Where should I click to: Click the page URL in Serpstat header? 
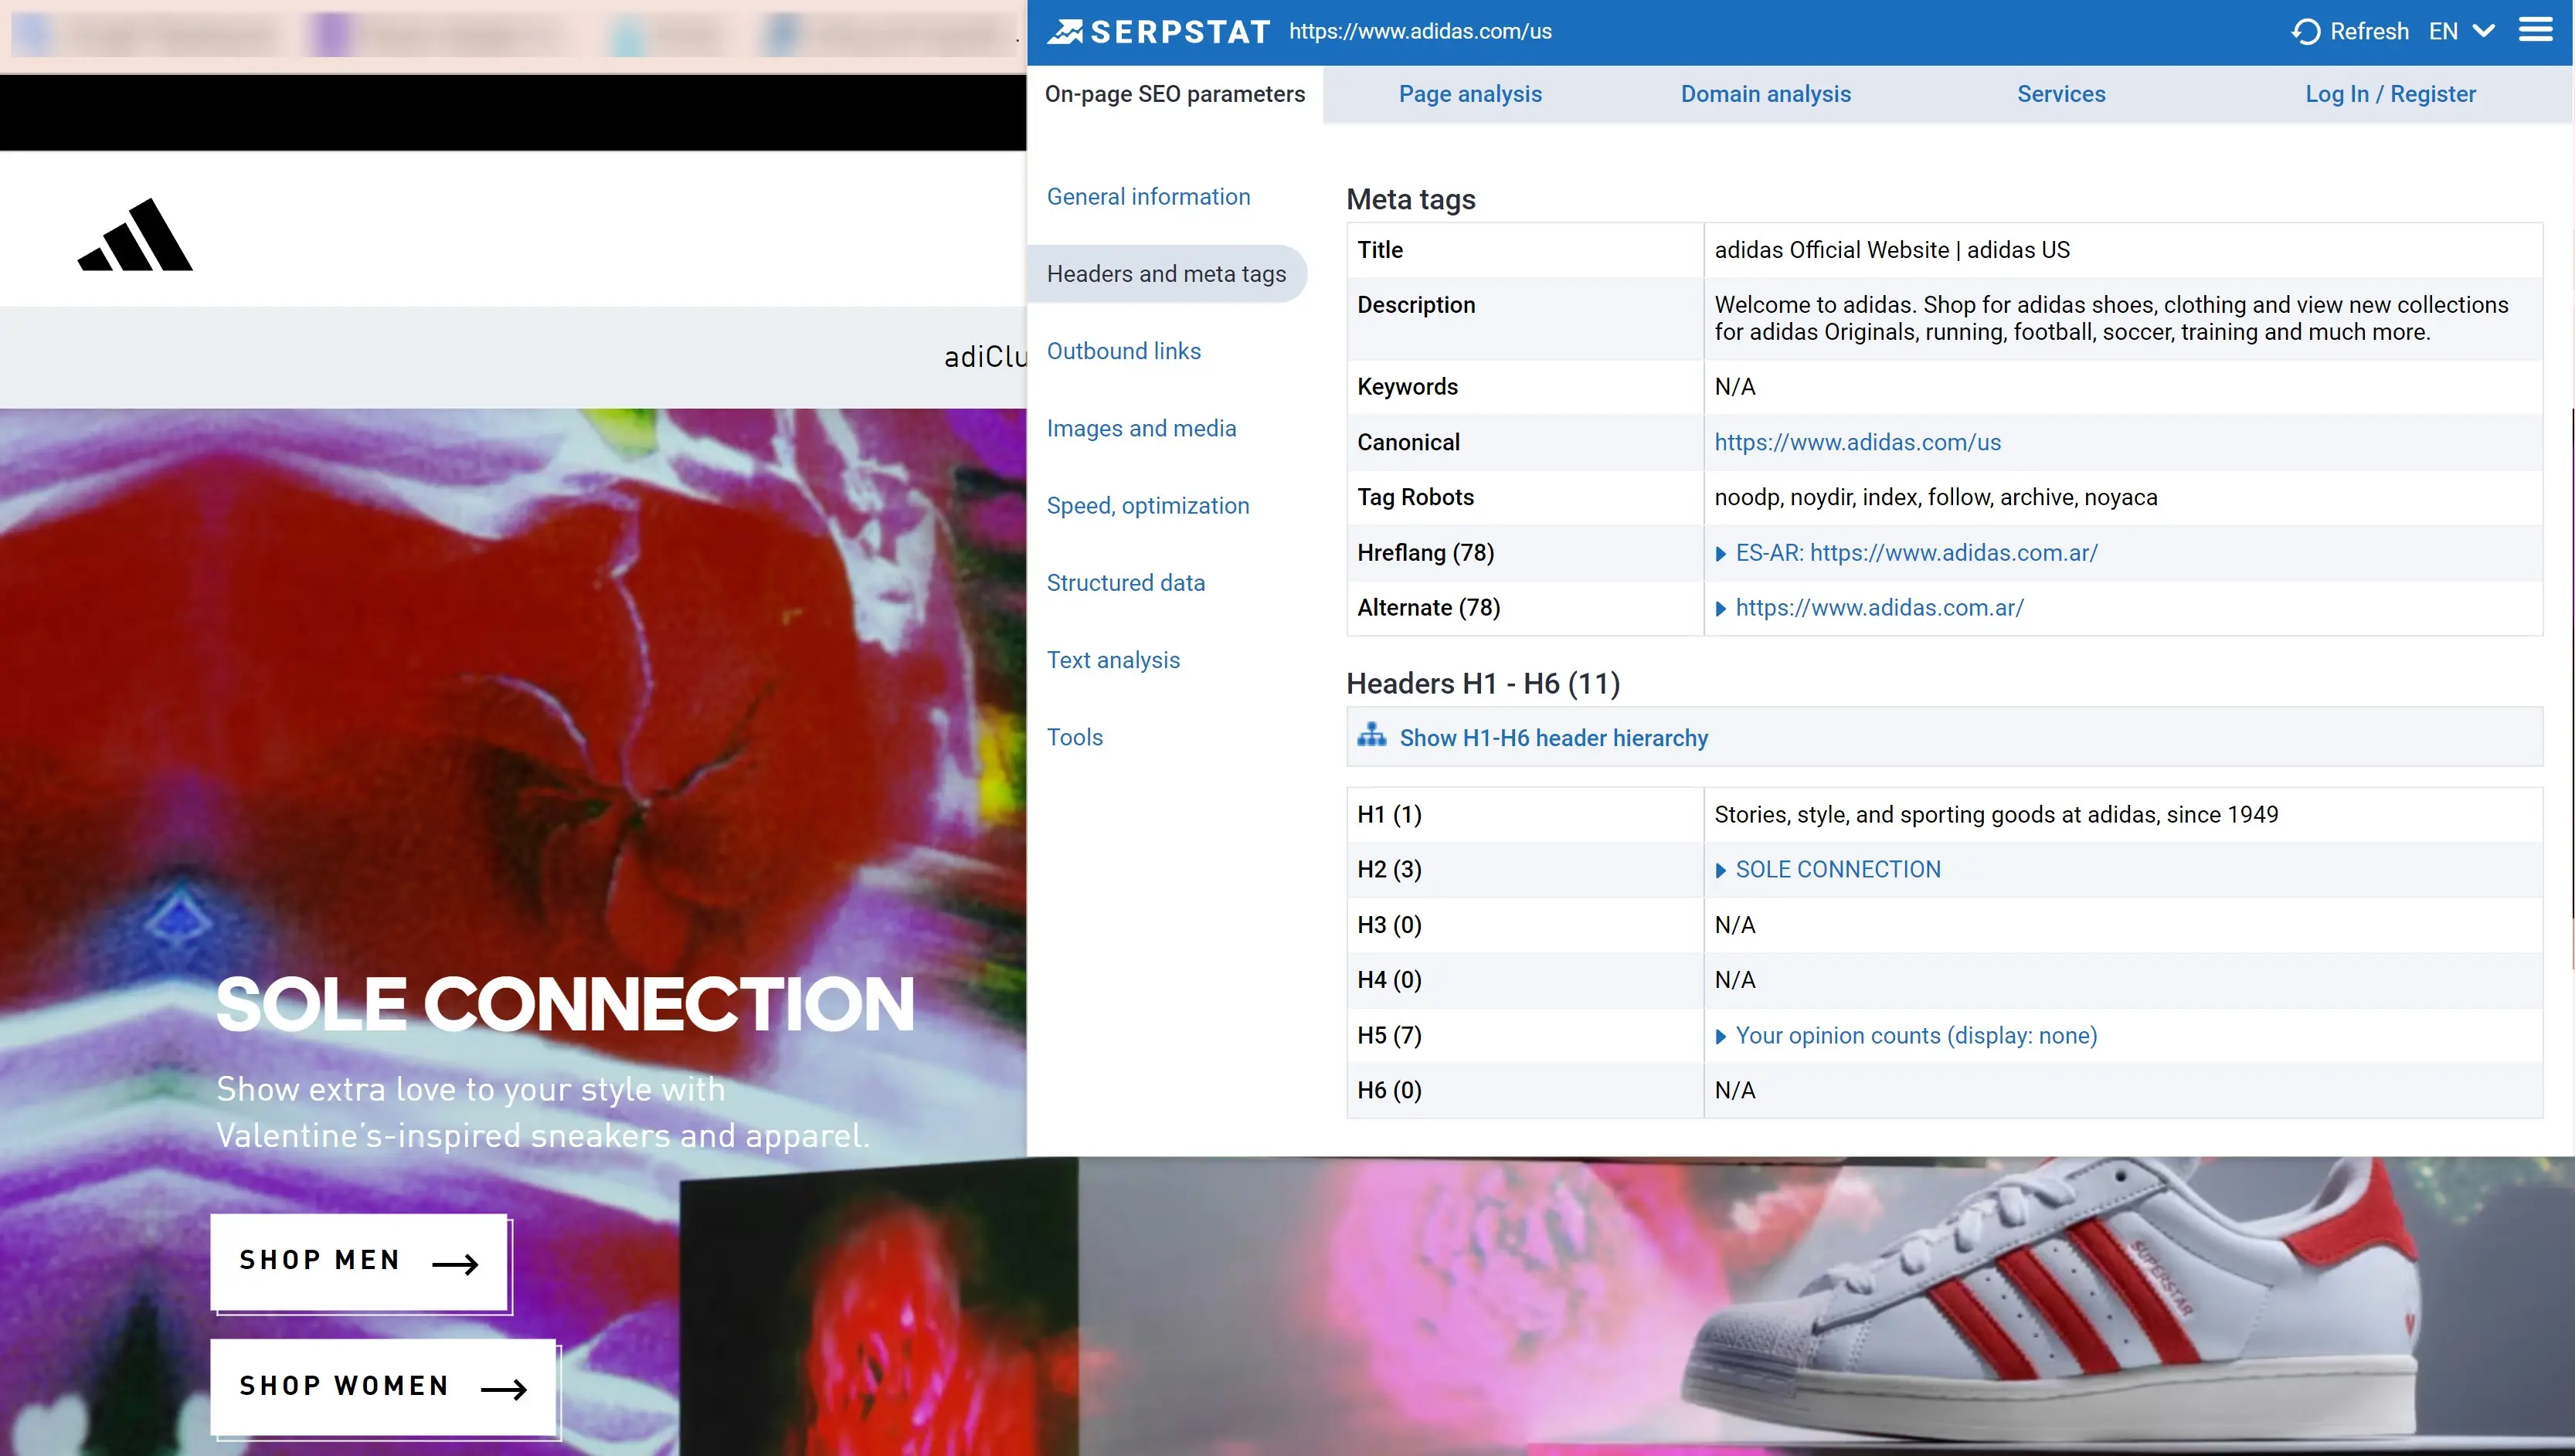coord(1420,31)
